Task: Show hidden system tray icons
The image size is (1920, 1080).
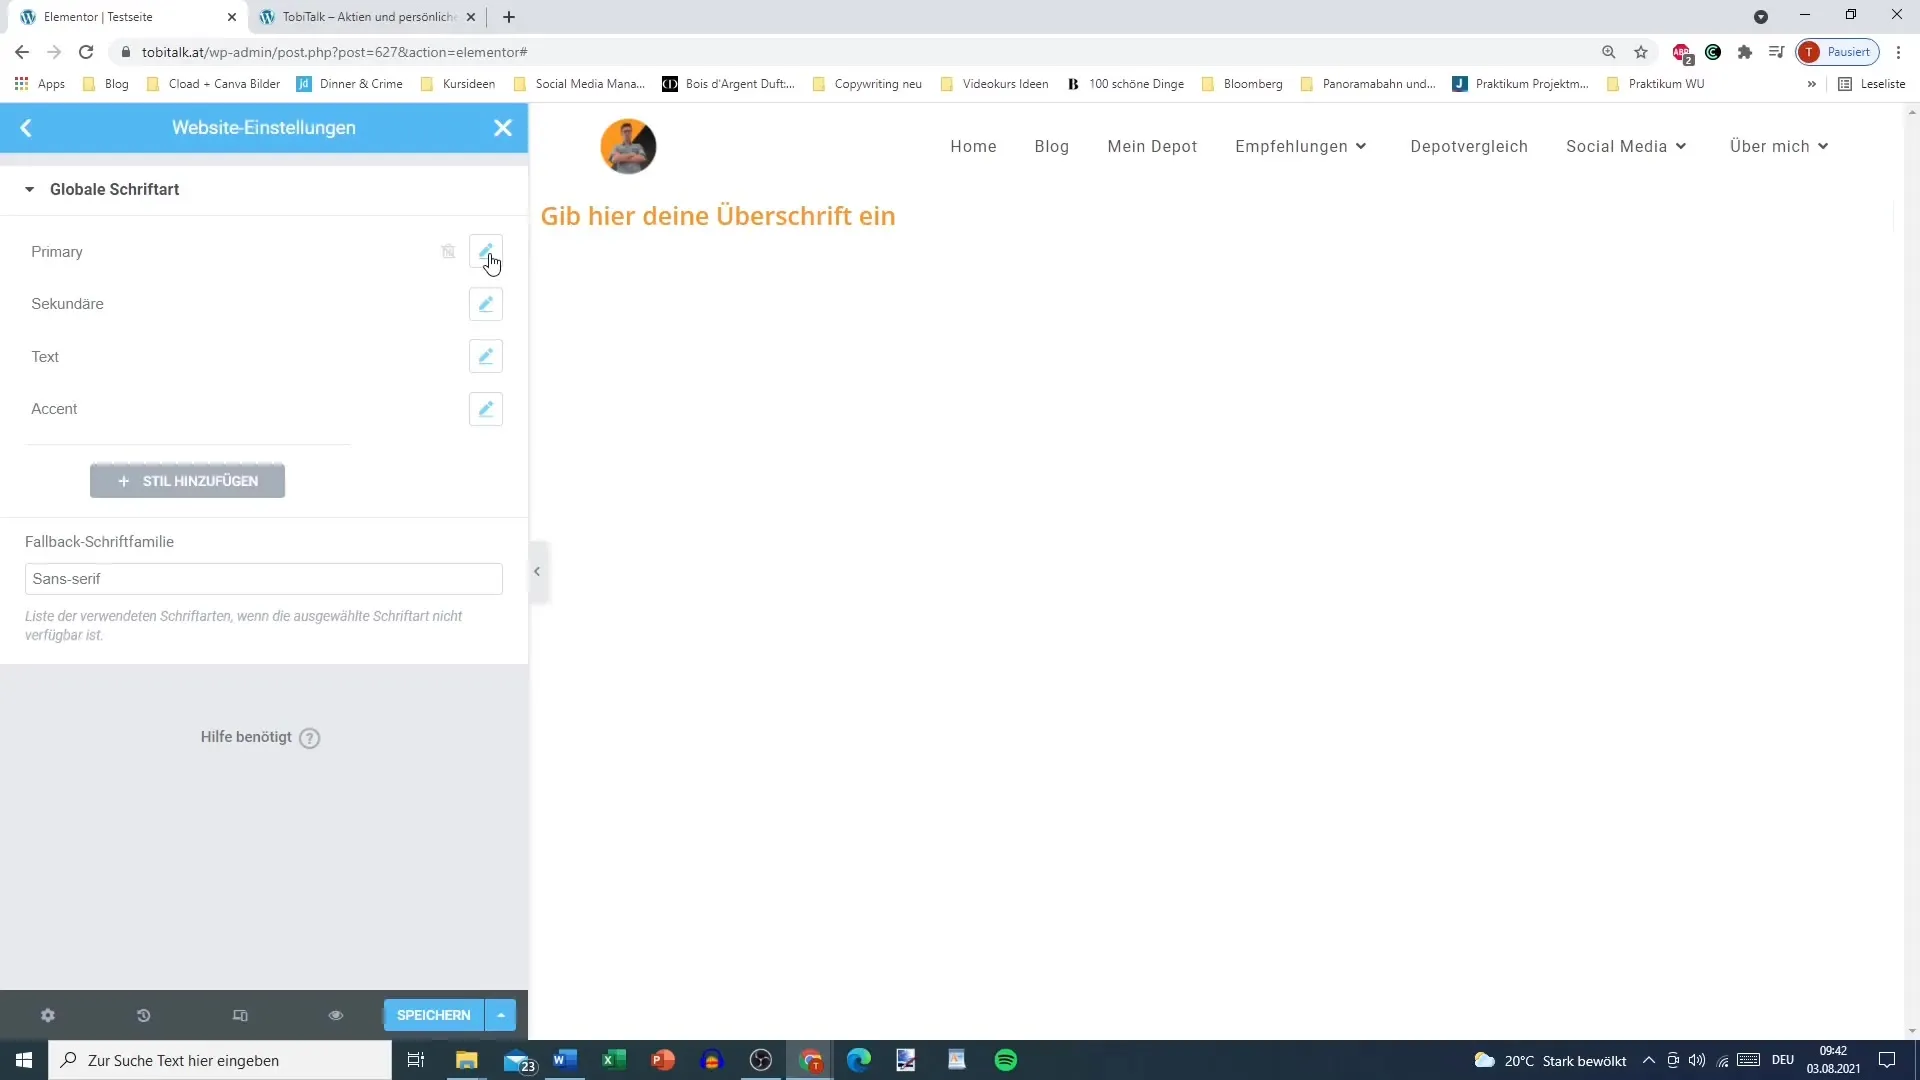Action: pos(1649,1060)
